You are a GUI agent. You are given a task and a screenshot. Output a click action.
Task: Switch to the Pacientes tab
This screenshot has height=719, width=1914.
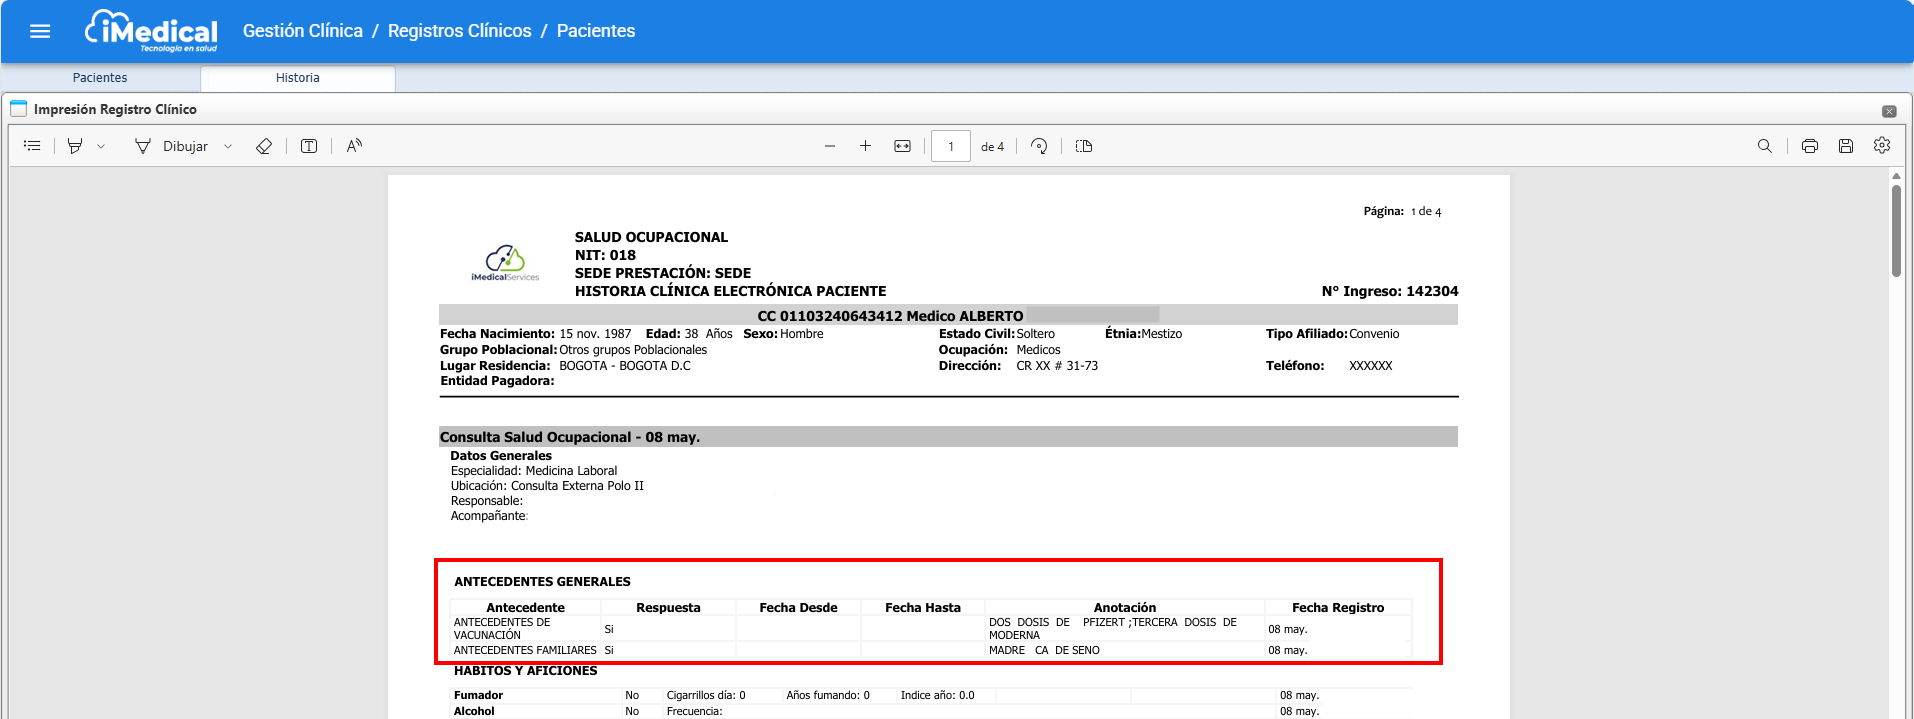tap(100, 78)
